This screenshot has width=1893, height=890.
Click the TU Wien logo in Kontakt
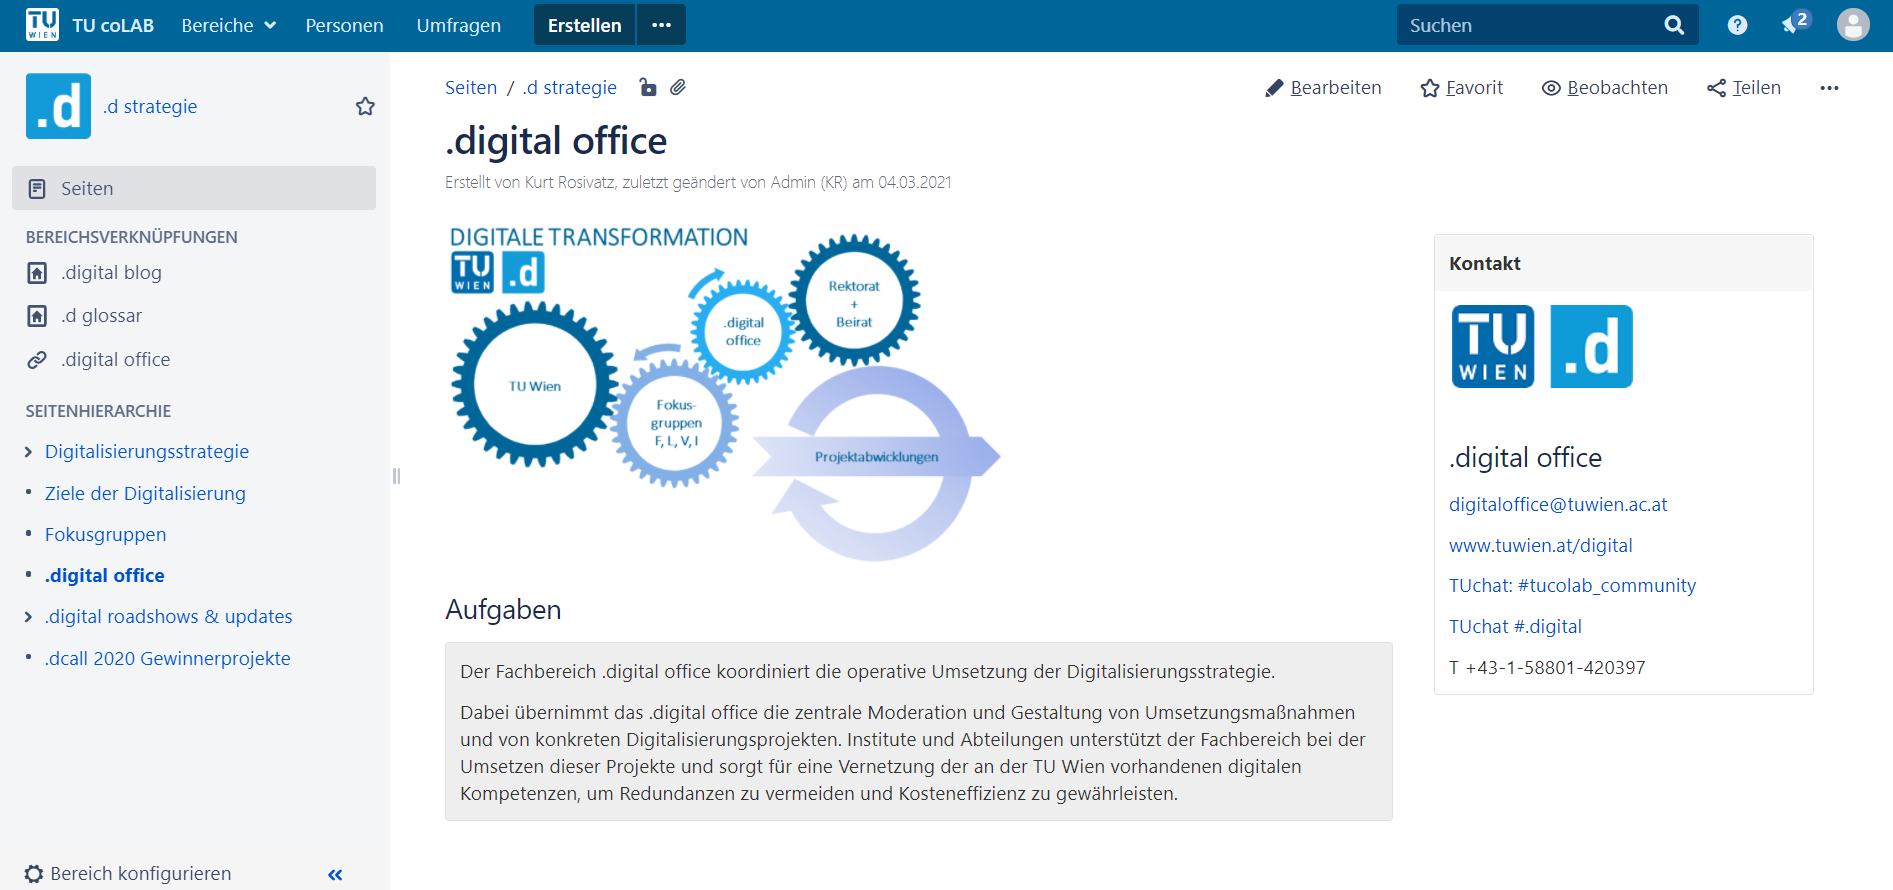1492,346
